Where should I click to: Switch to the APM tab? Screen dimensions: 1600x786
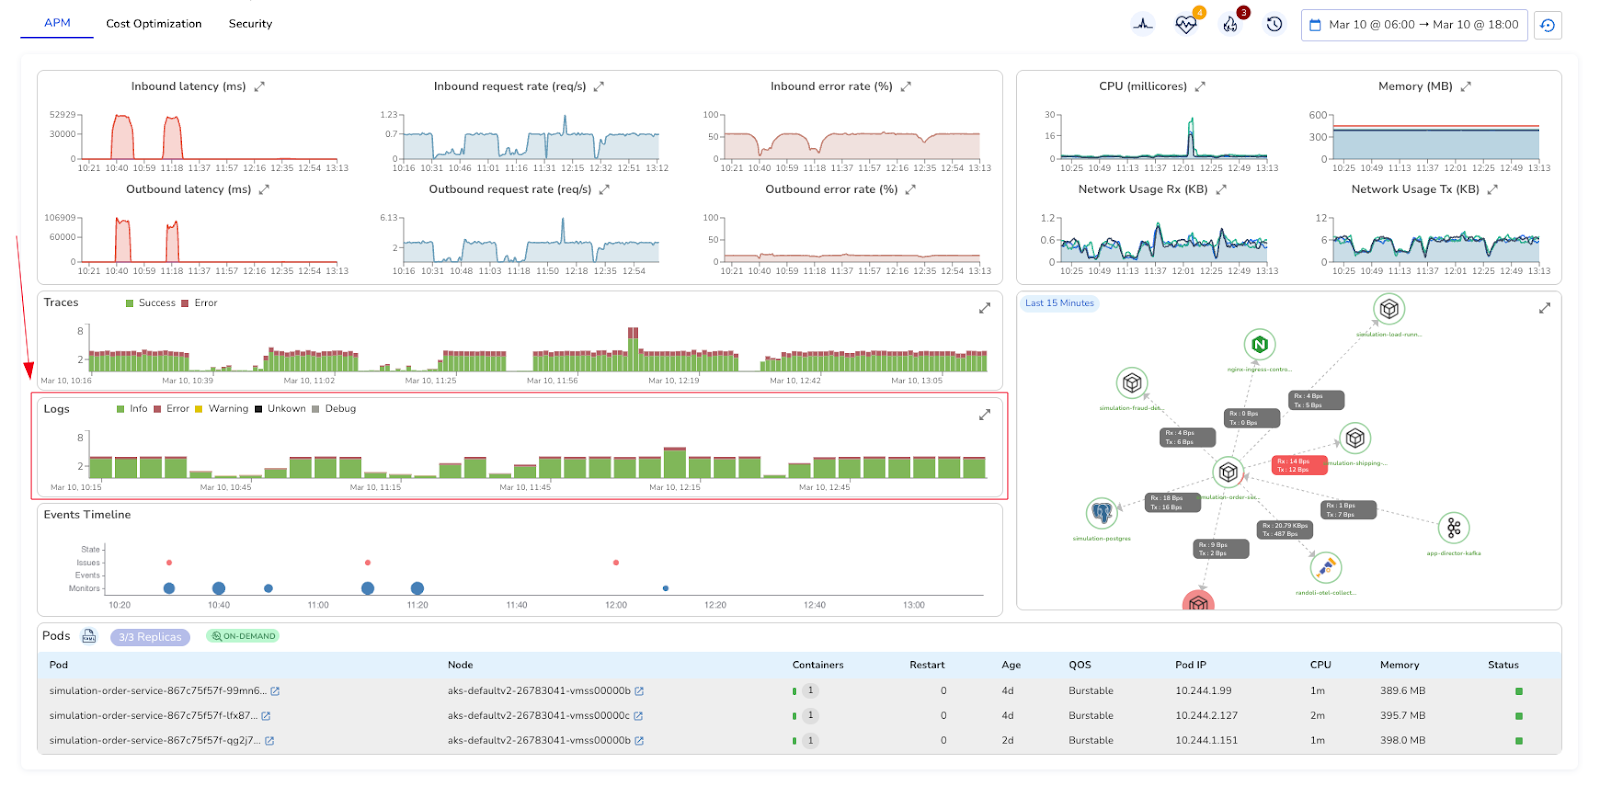tap(57, 23)
